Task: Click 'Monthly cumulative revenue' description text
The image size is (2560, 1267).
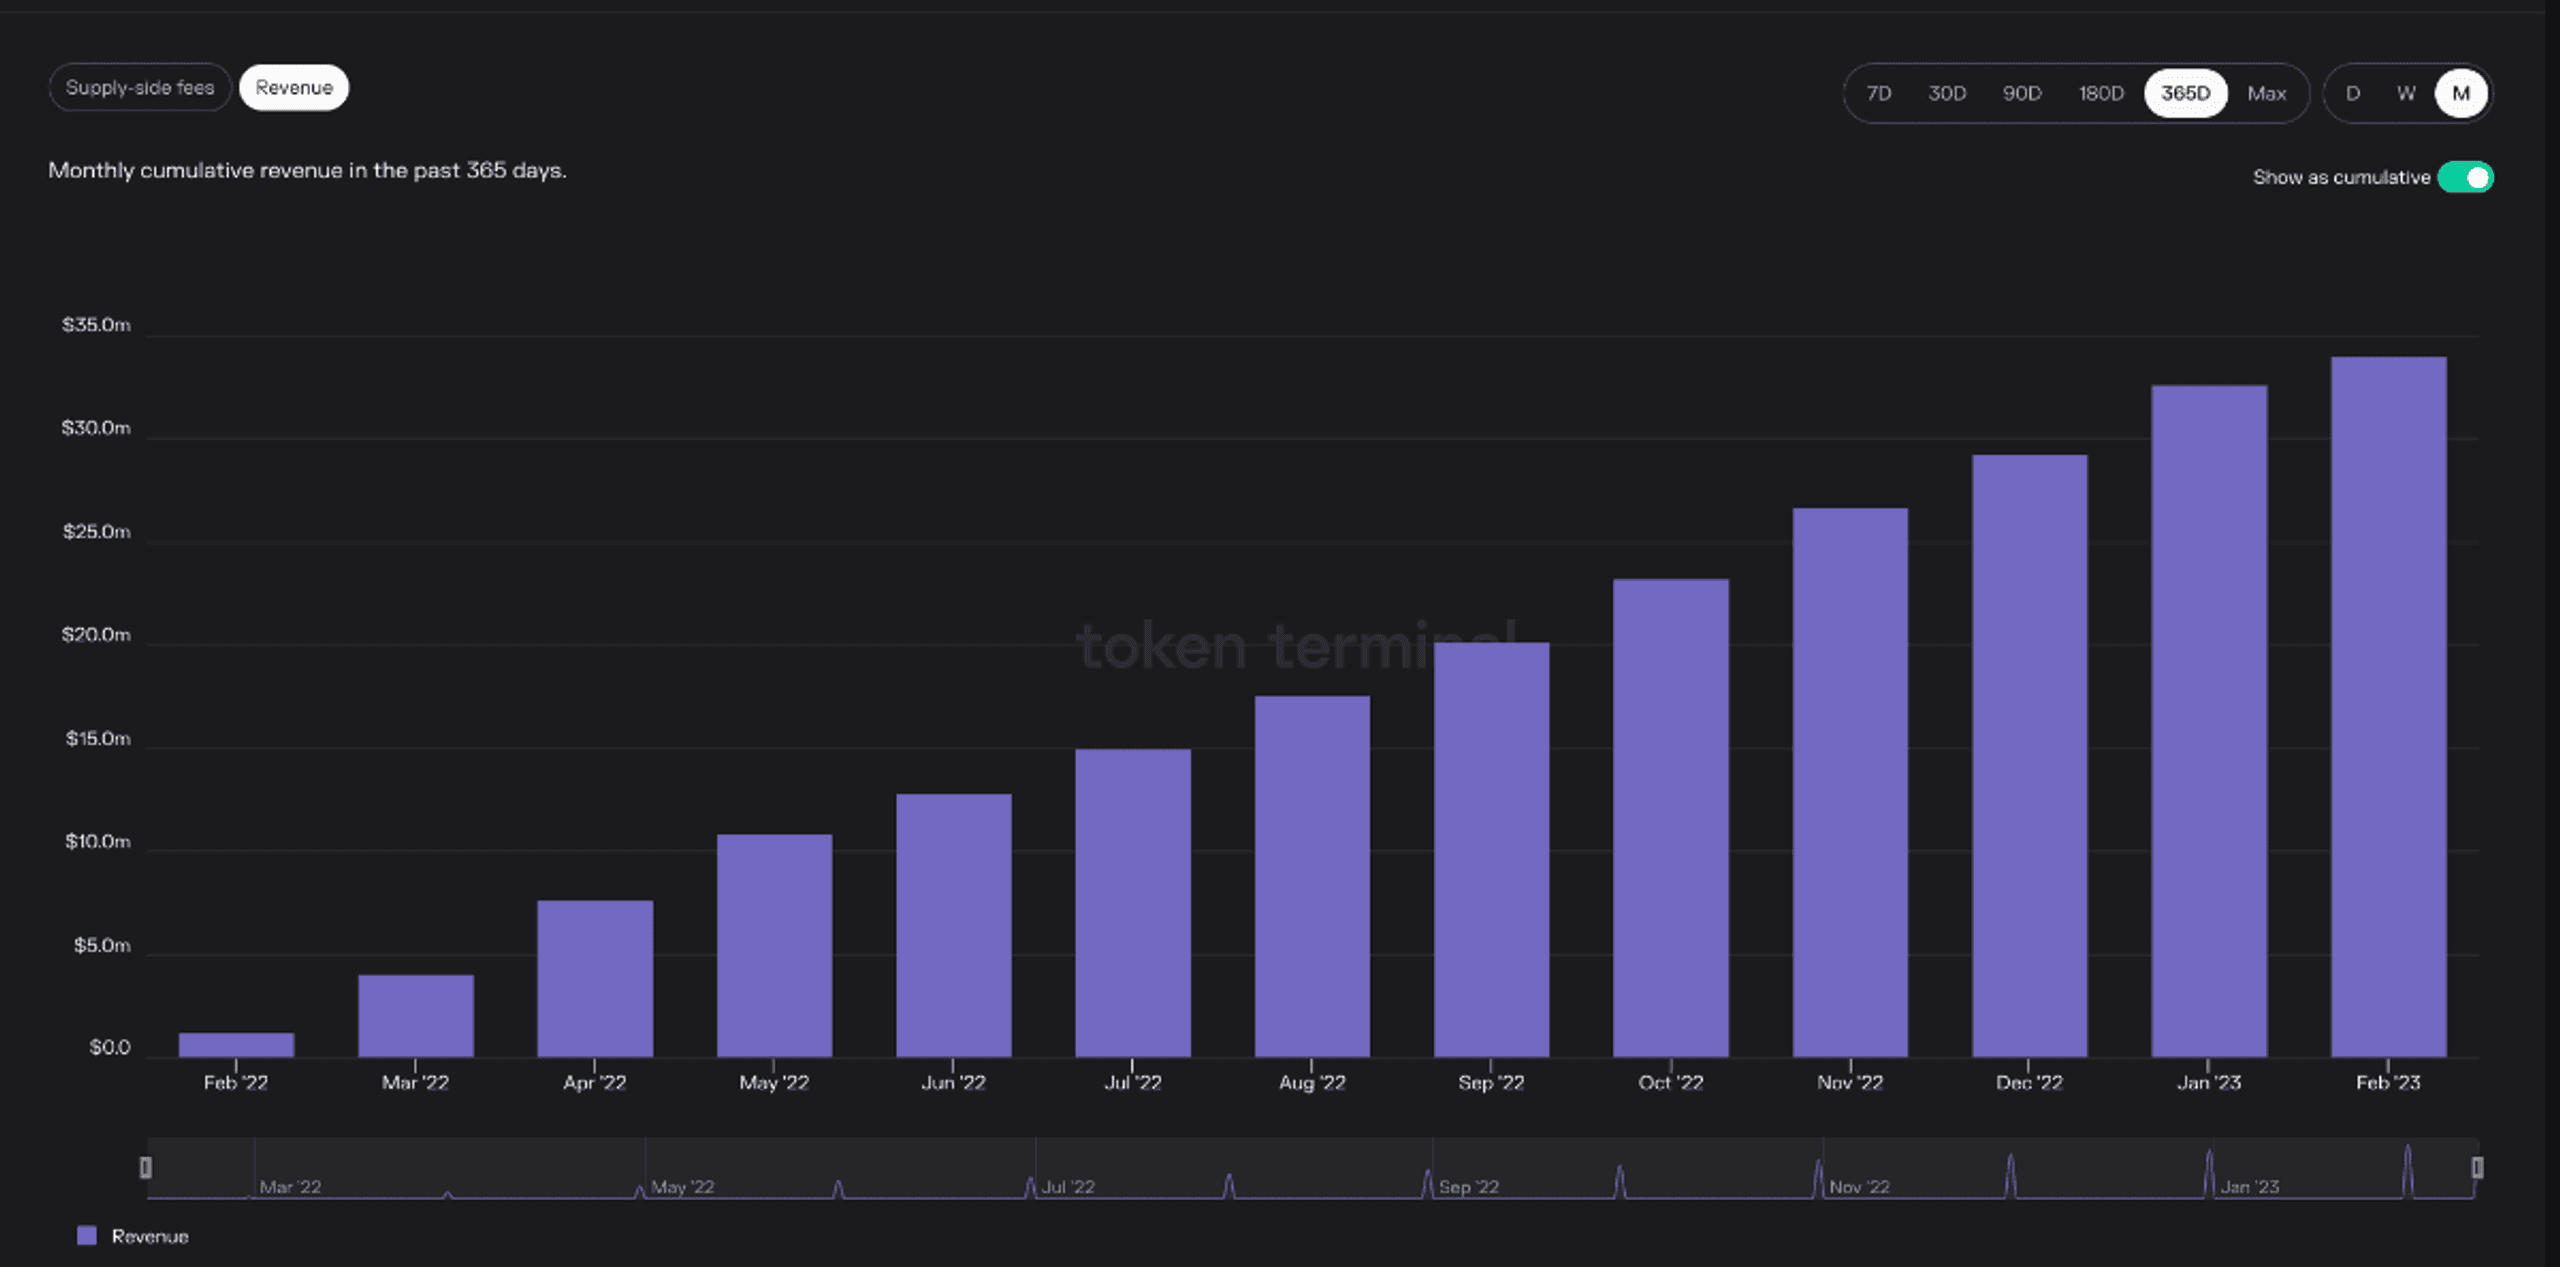Action: [307, 171]
